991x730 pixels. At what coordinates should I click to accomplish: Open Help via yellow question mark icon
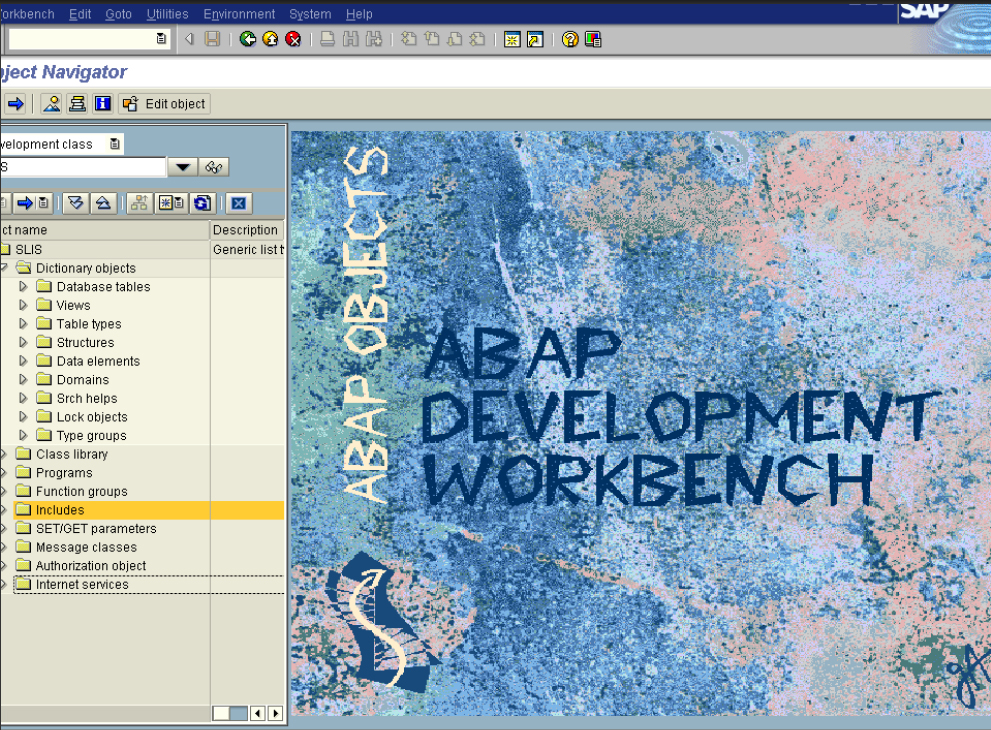pyautogui.click(x=570, y=39)
